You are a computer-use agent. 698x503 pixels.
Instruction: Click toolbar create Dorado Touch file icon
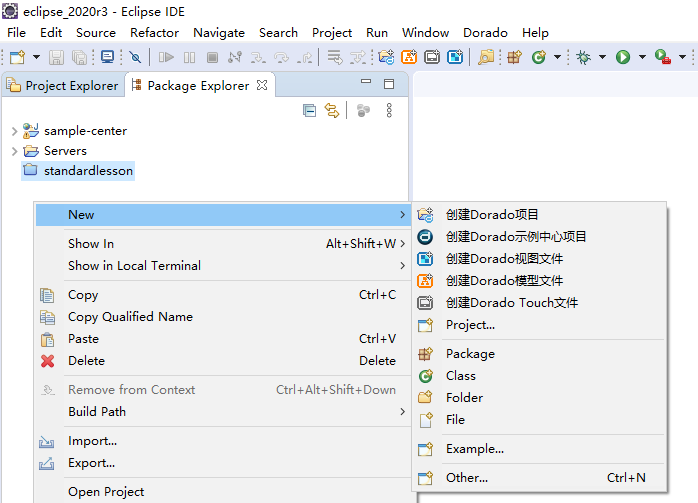click(x=432, y=57)
